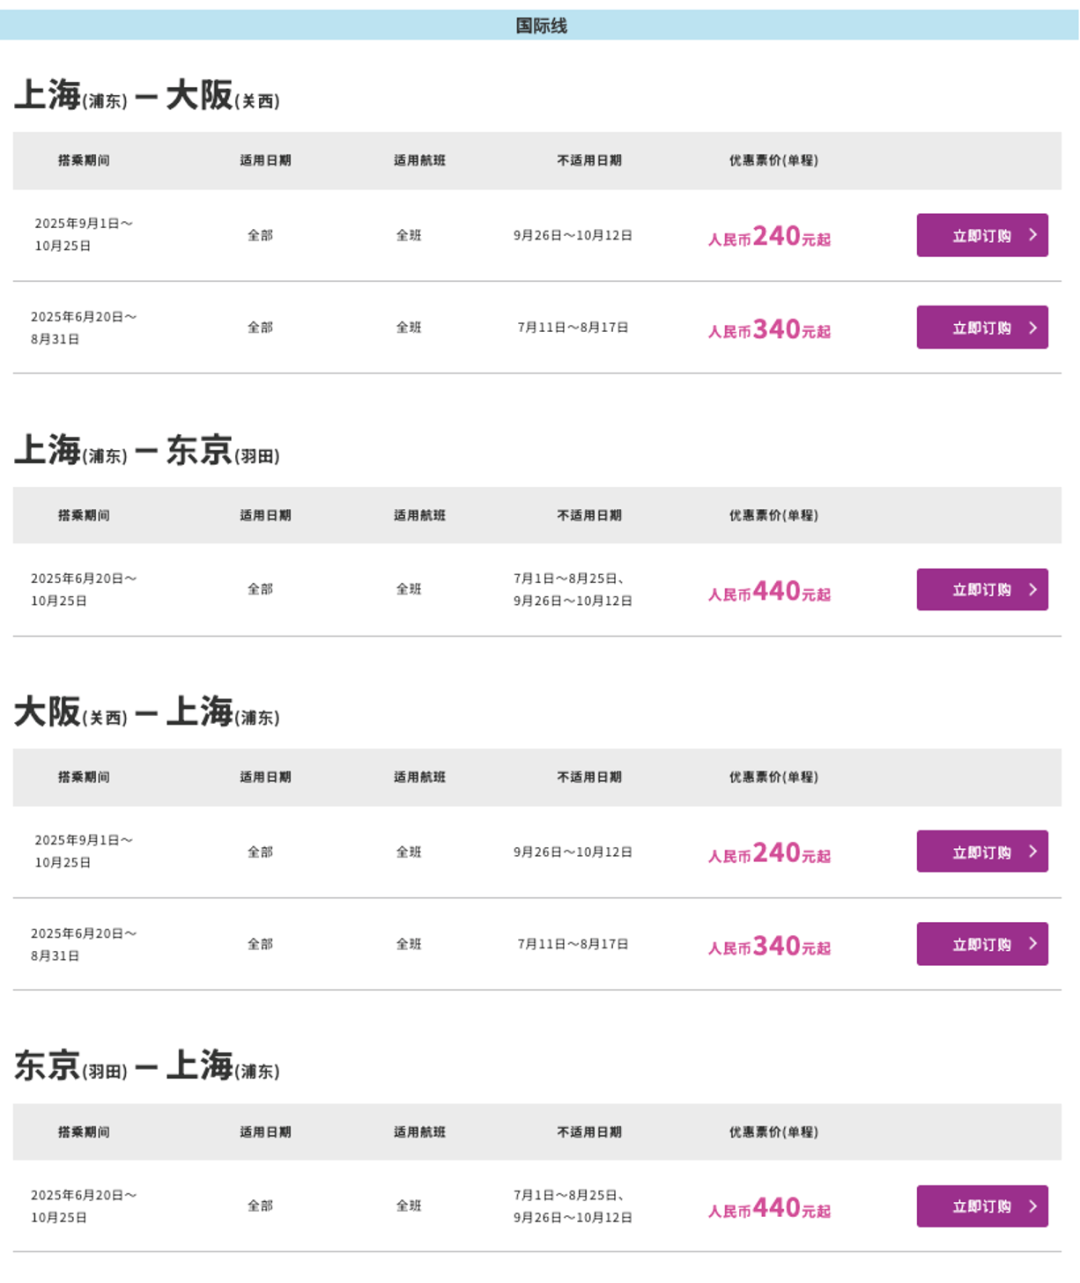
Task: Order the Shanghai to Tokyo Haneda 440 fare
Action: pyautogui.click(x=981, y=590)
